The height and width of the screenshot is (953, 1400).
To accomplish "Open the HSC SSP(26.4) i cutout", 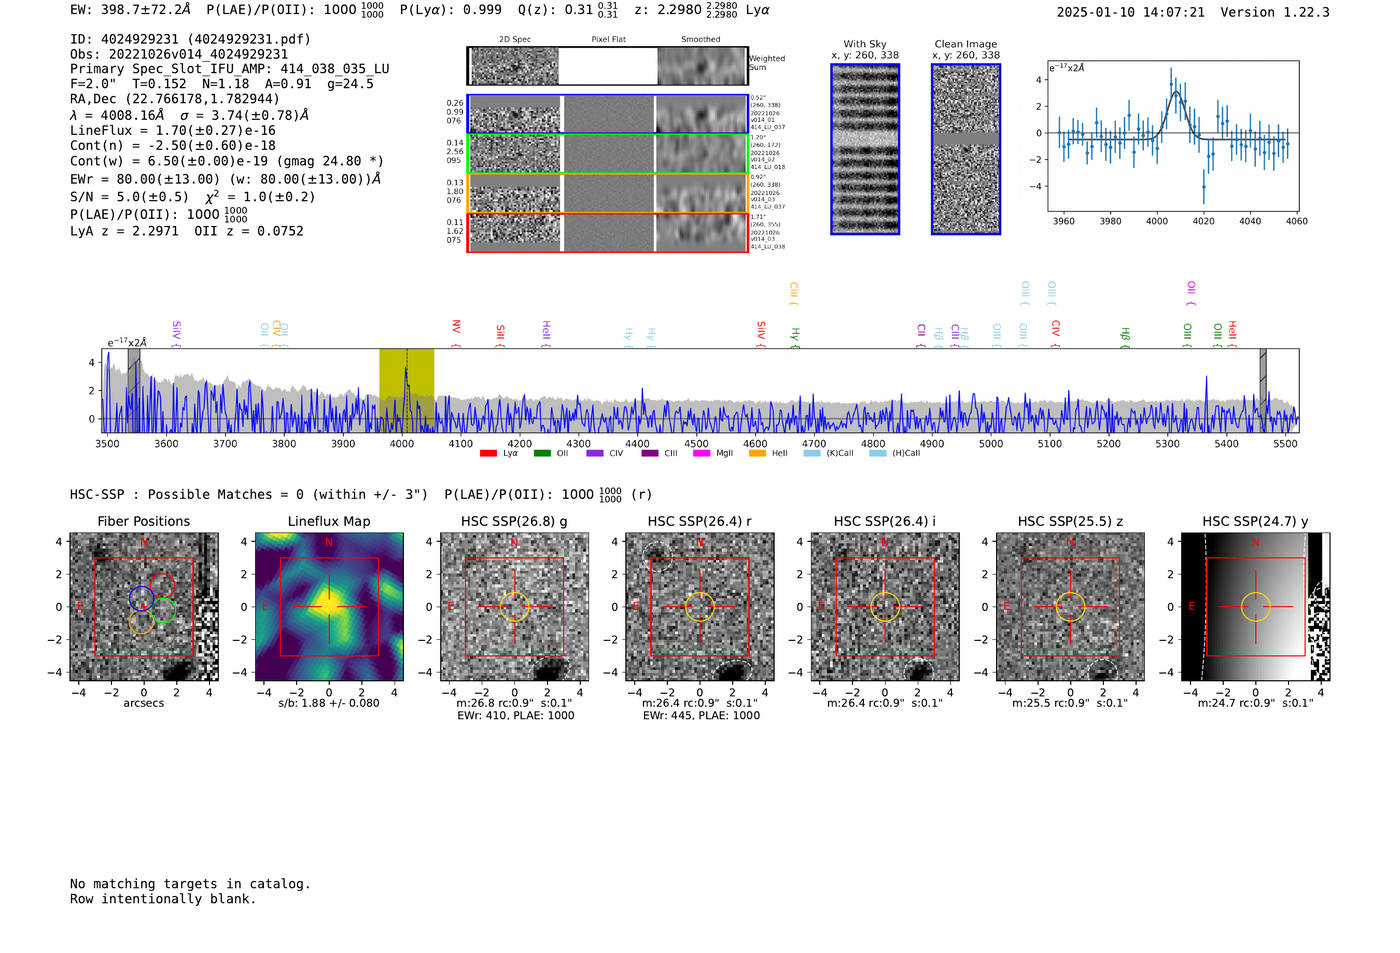I will point(885,607).
